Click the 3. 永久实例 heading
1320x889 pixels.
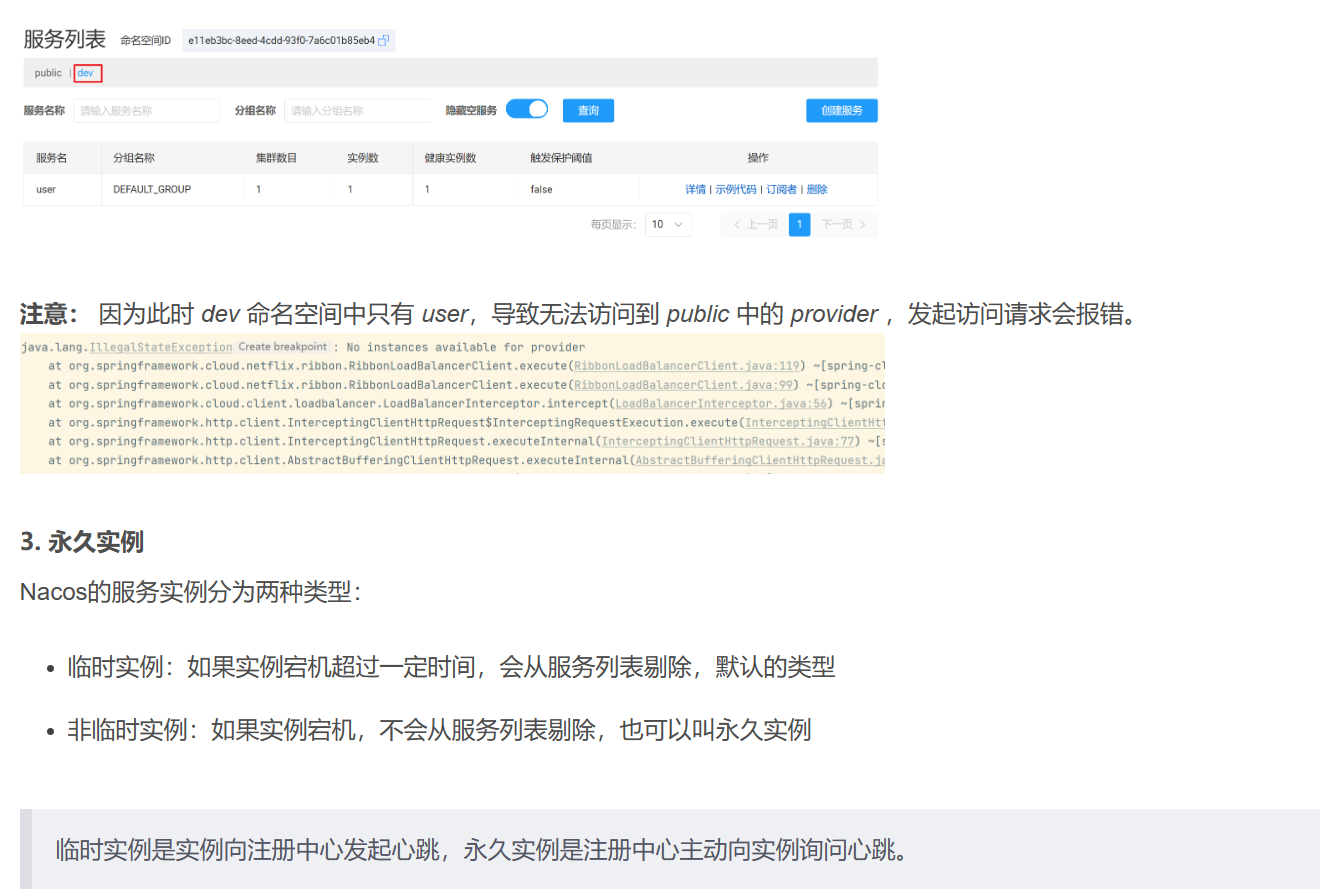(x=82, y=542)
